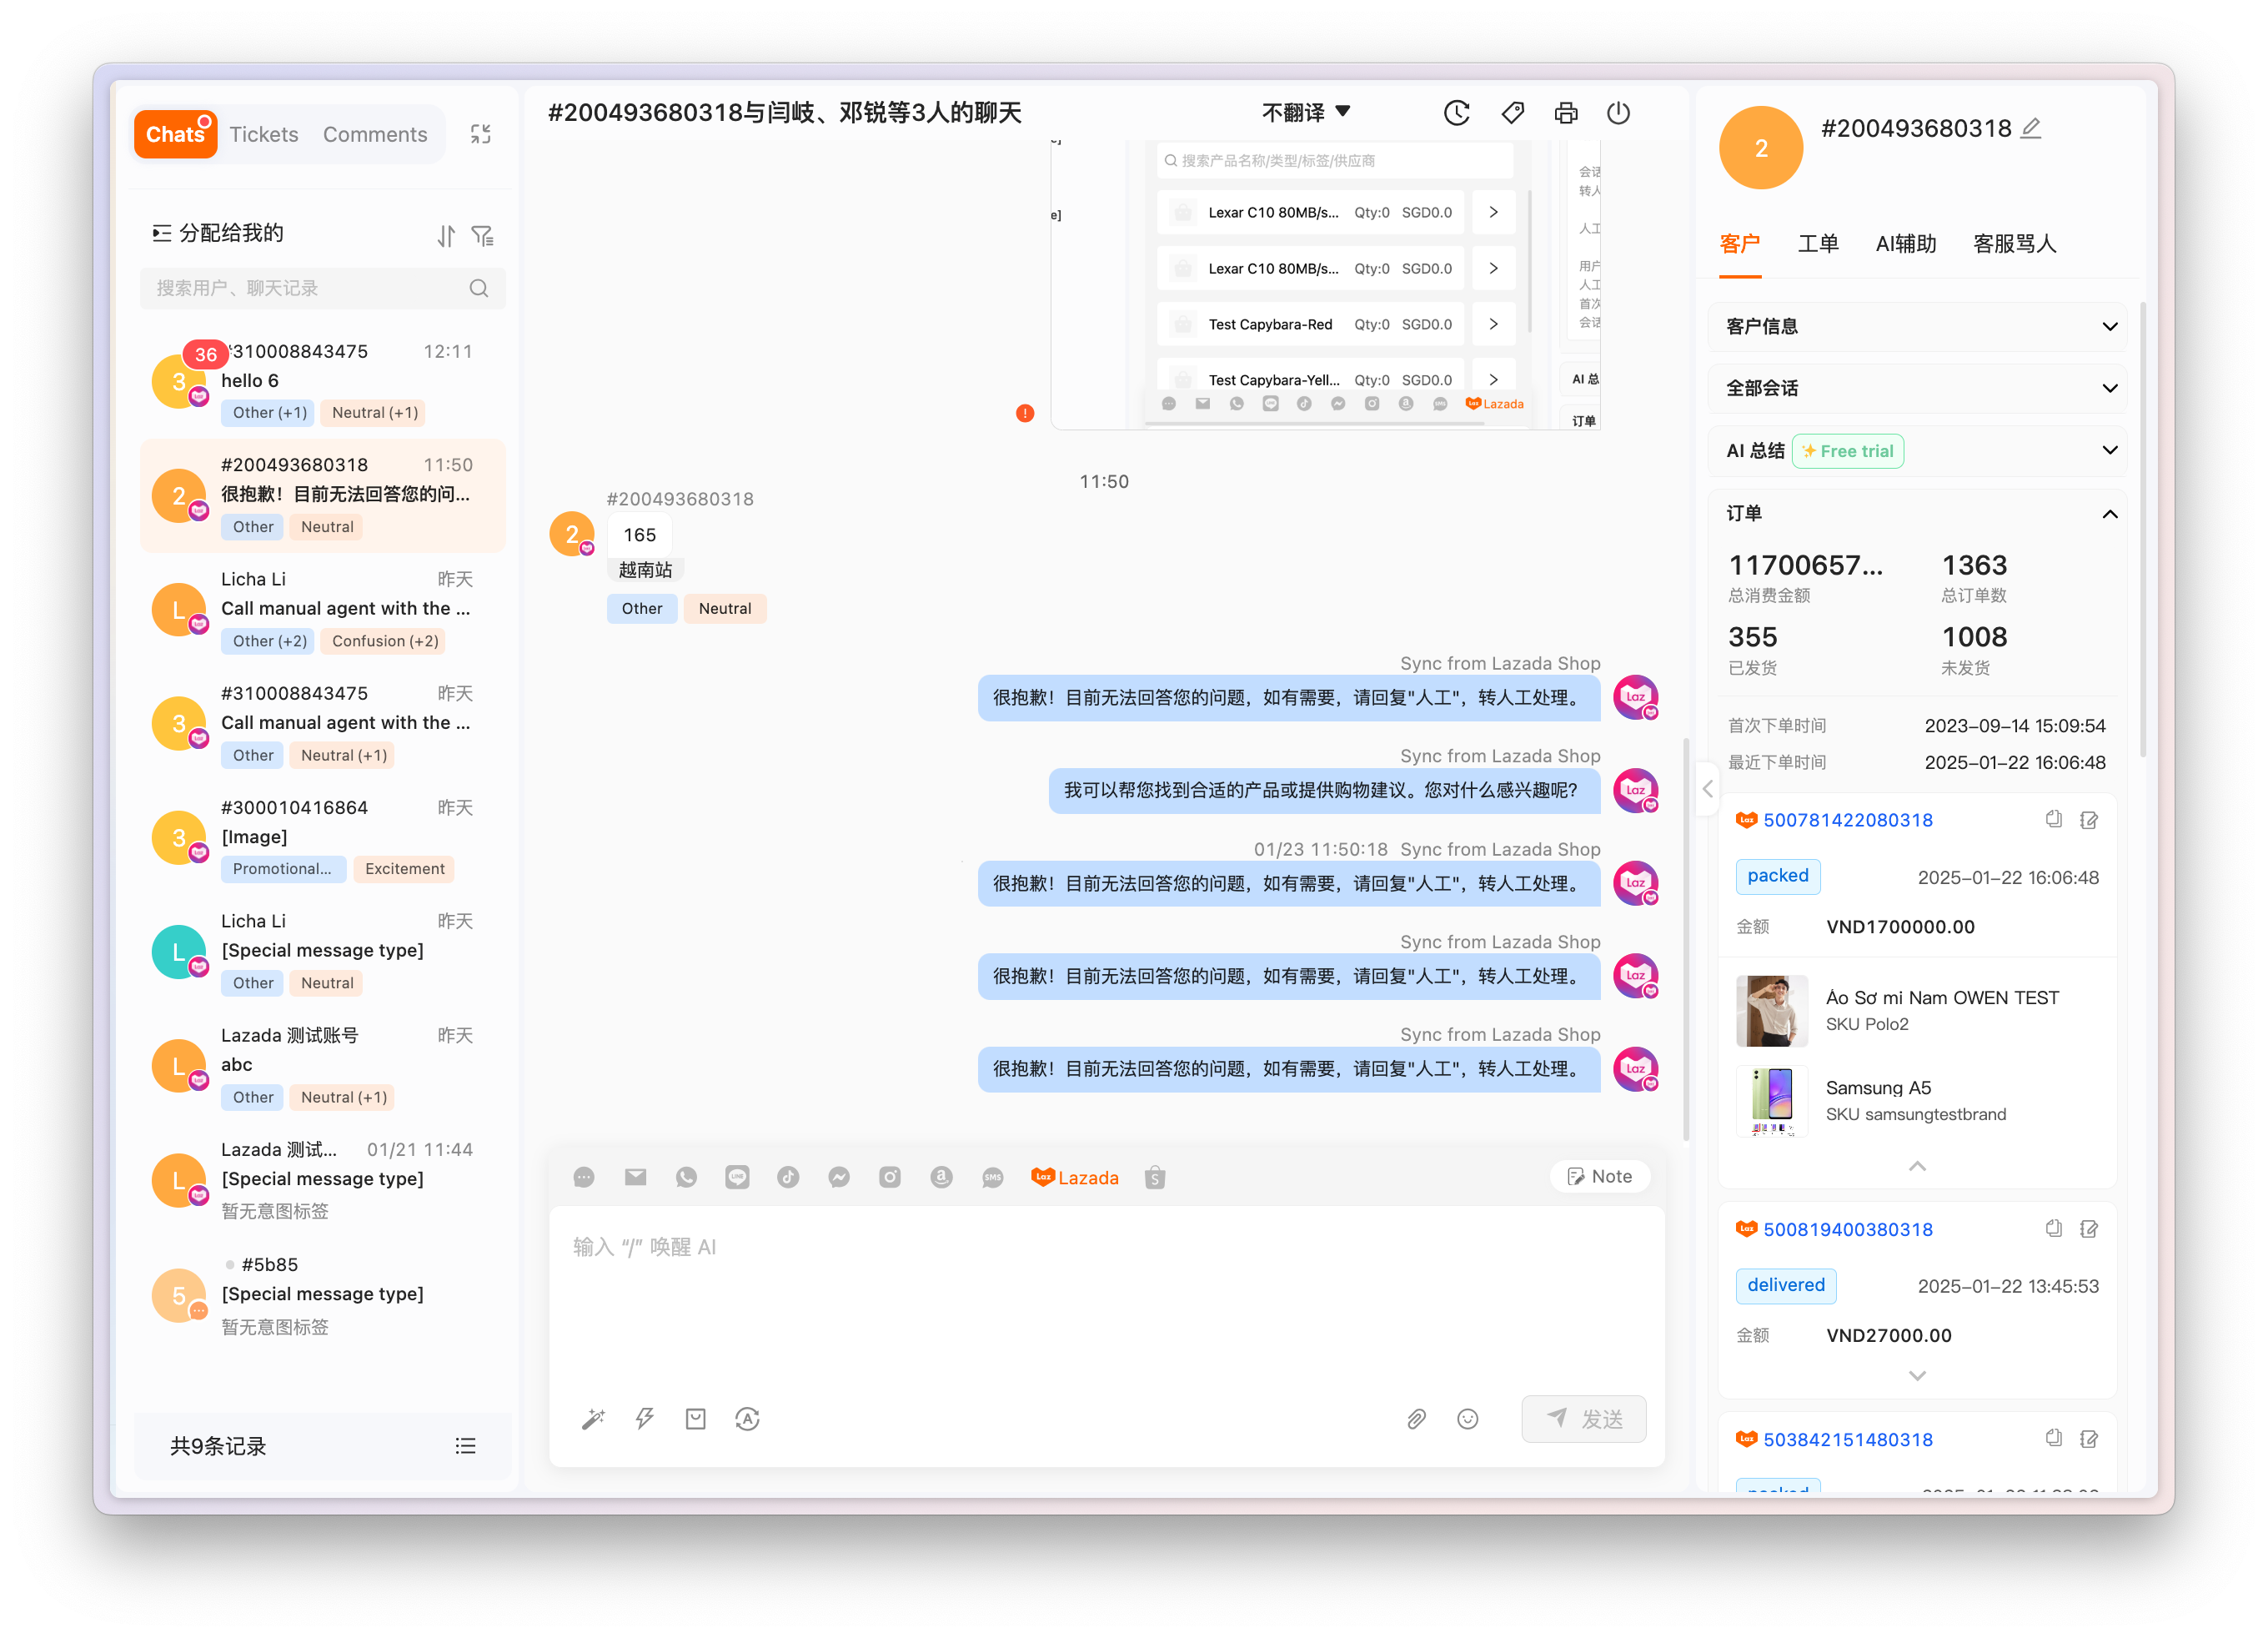Expand the 全部会话 section
This screenshot has width=2268, height=1638.
[x=1917, y=388]
